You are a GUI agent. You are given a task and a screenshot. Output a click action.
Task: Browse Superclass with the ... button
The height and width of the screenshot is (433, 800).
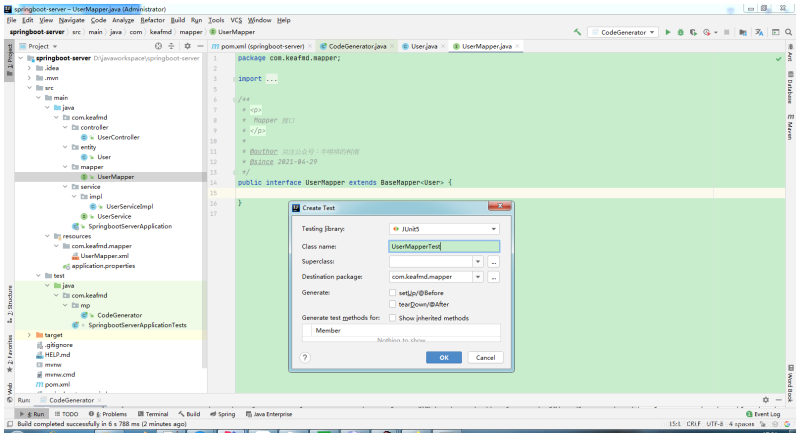point(493,262)
